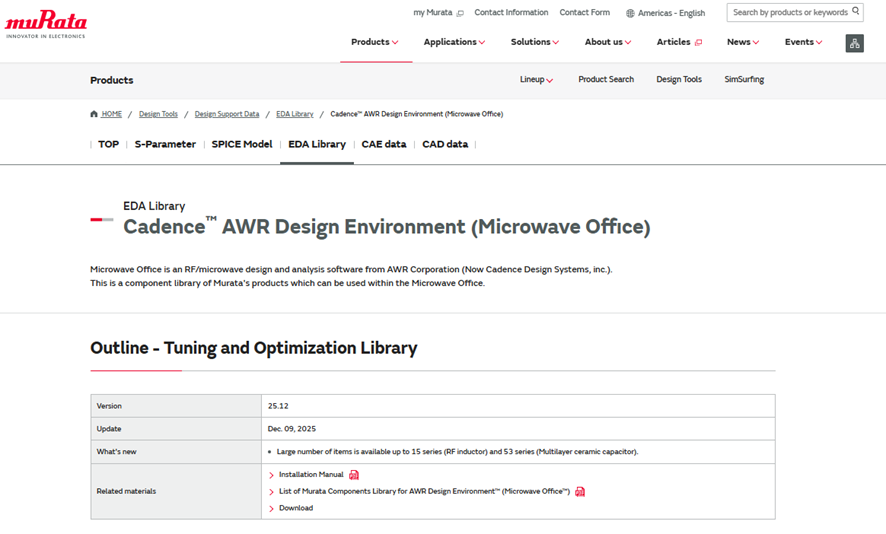This screenshot has height=534, width=886.
Task: Switch to the S-Parameter tab
Action: click(x=165, y=144)
